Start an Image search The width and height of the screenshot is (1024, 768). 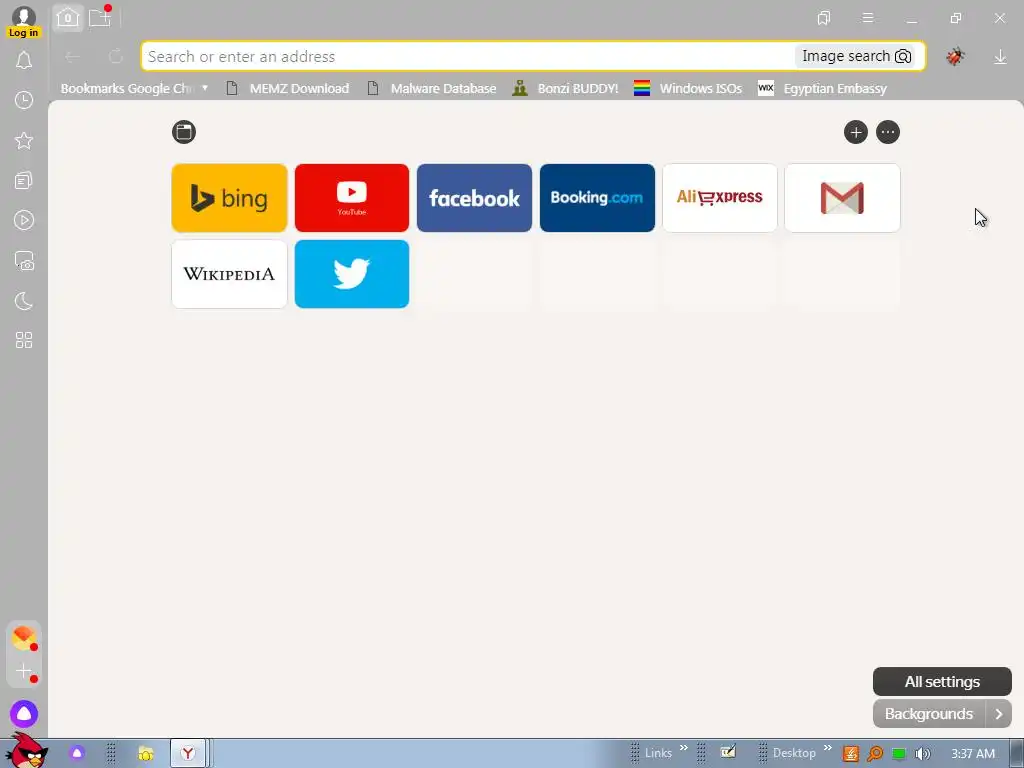pyautogui.click(x=856, y=56)
